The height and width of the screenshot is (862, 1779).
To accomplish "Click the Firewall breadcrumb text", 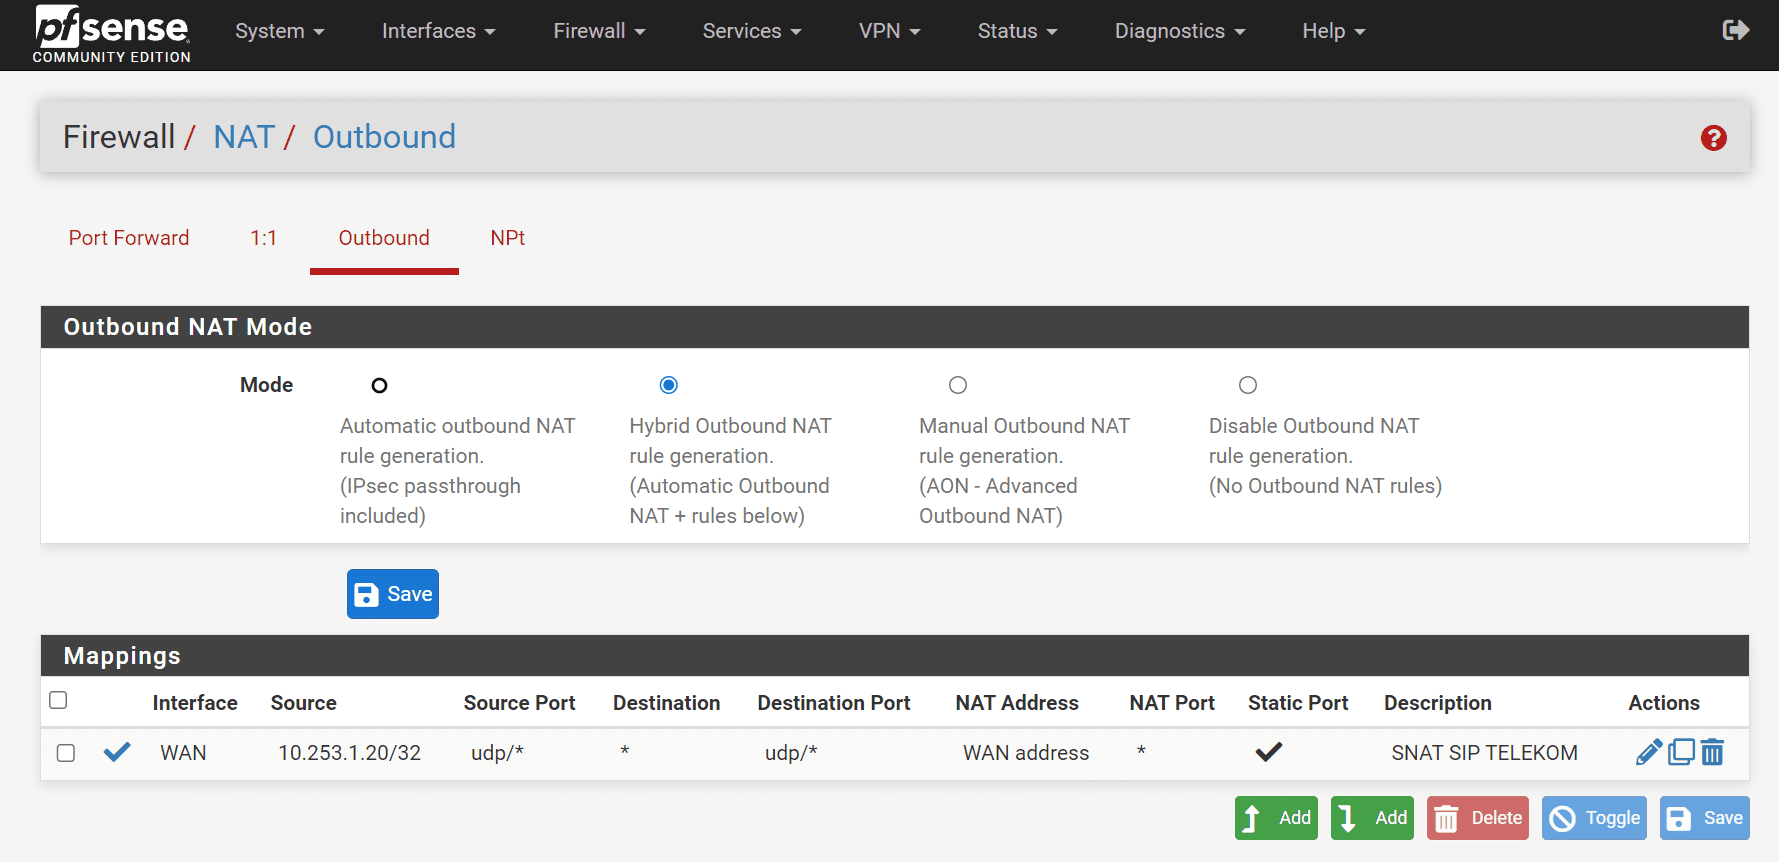I will click(x=119, y=137).
